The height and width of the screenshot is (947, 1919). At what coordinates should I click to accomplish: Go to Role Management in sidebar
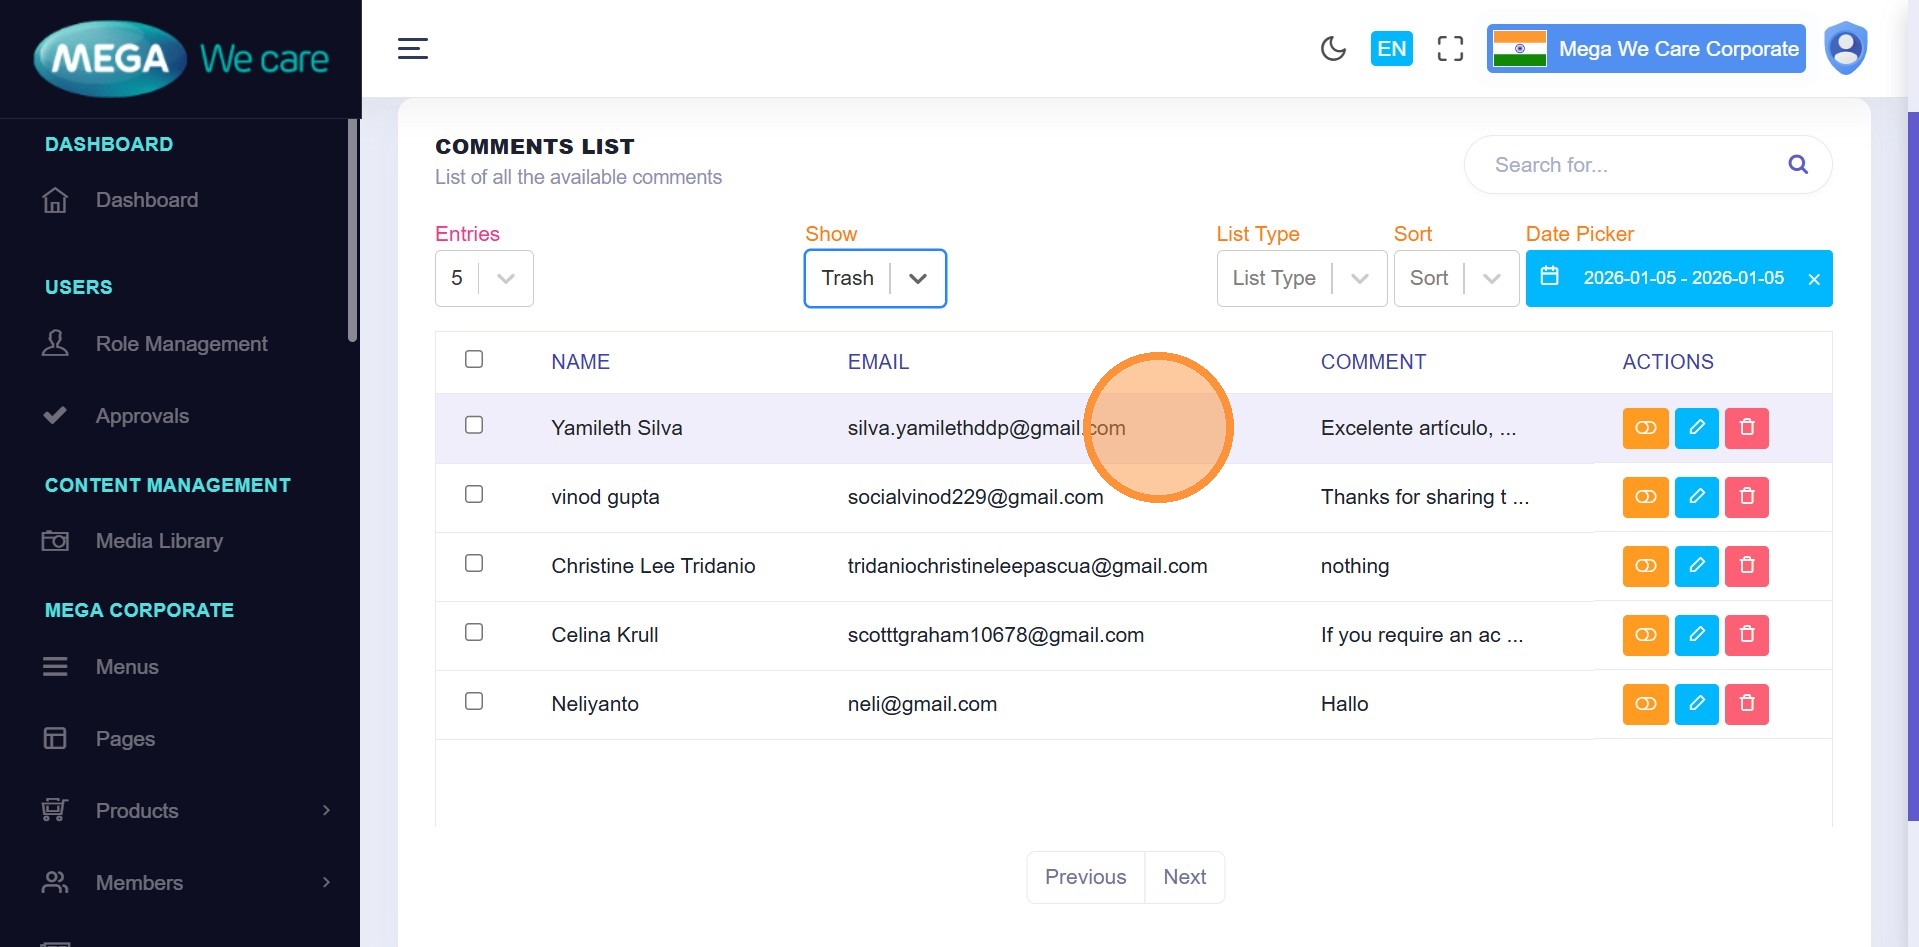click(x=181, y=344)
